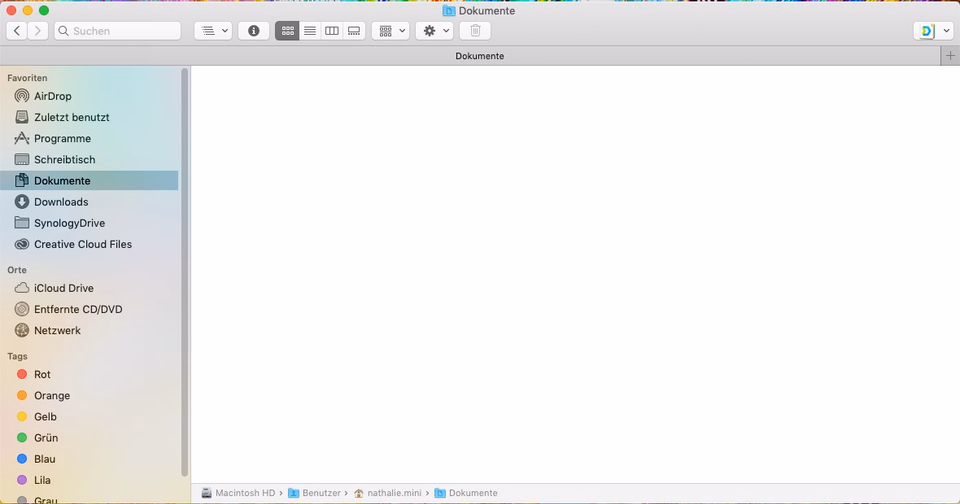The image size is (960, 504).
Task: Click Dokumente in the path bar
Action: [x=466, y=493]
